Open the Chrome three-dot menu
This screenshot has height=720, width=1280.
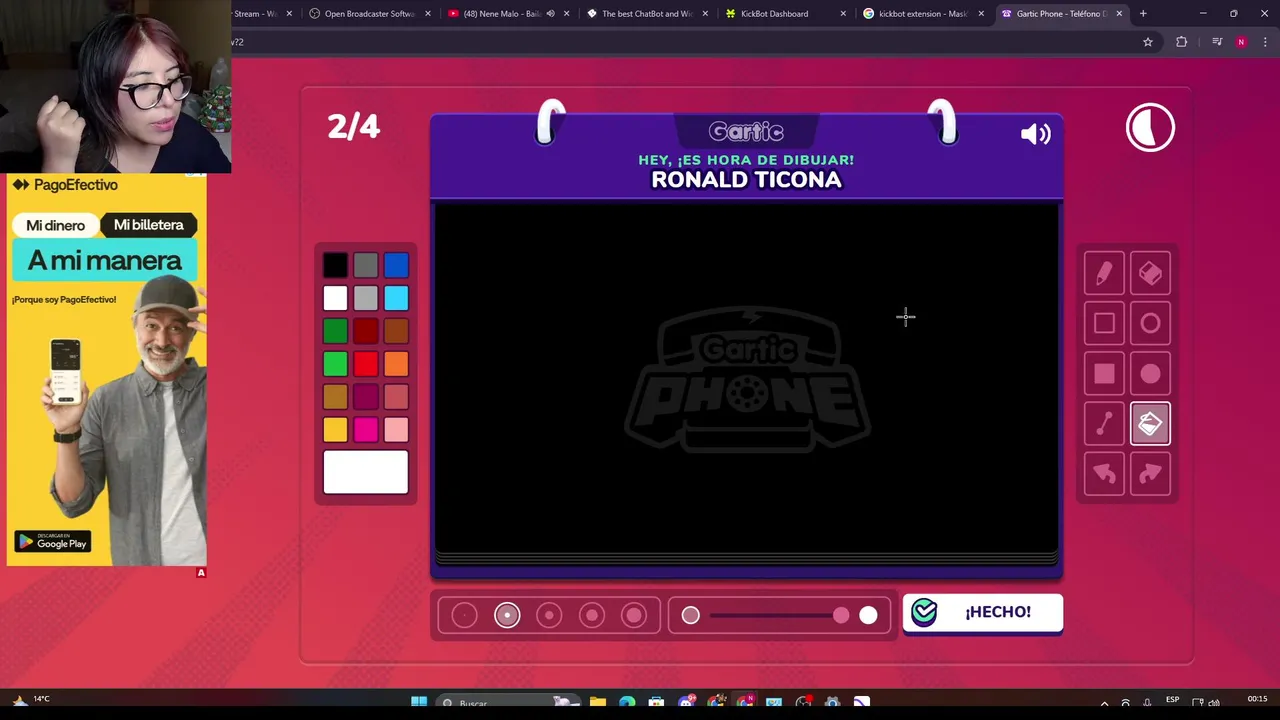(x=1265, y=42)
